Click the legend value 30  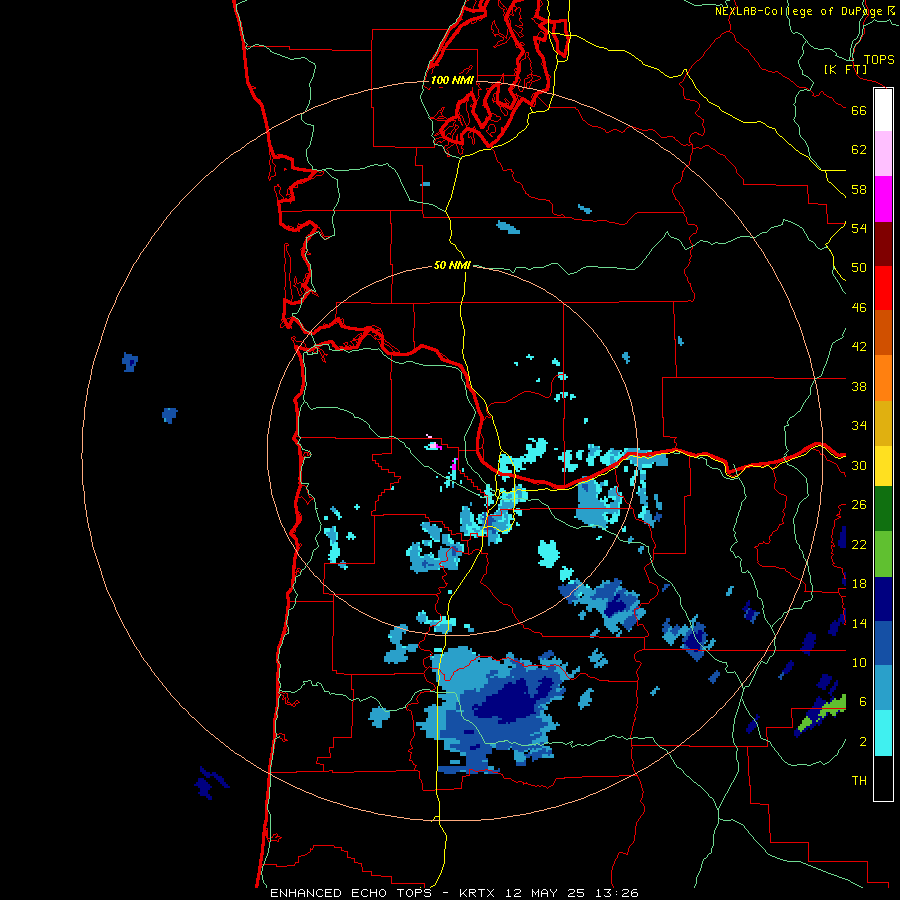859,465
